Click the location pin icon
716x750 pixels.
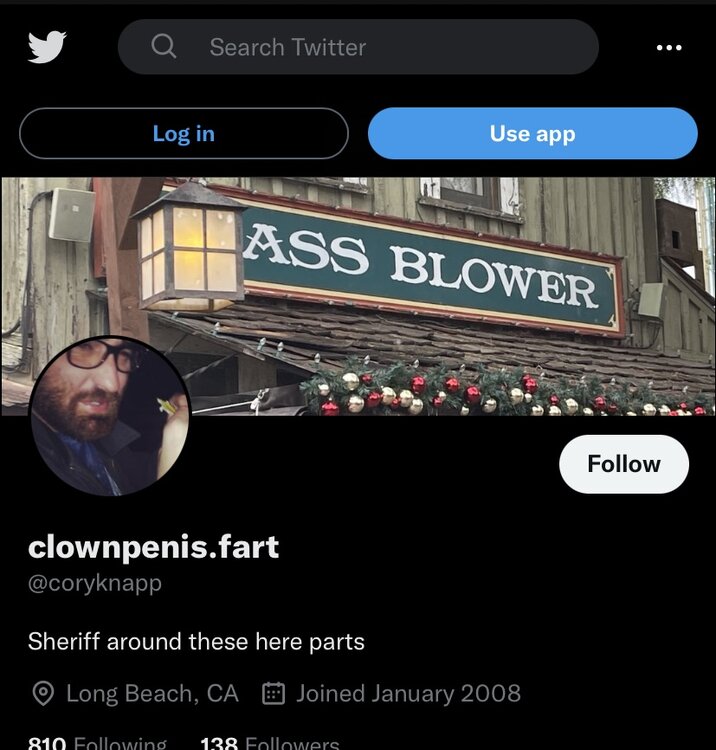tap(43, 693)
